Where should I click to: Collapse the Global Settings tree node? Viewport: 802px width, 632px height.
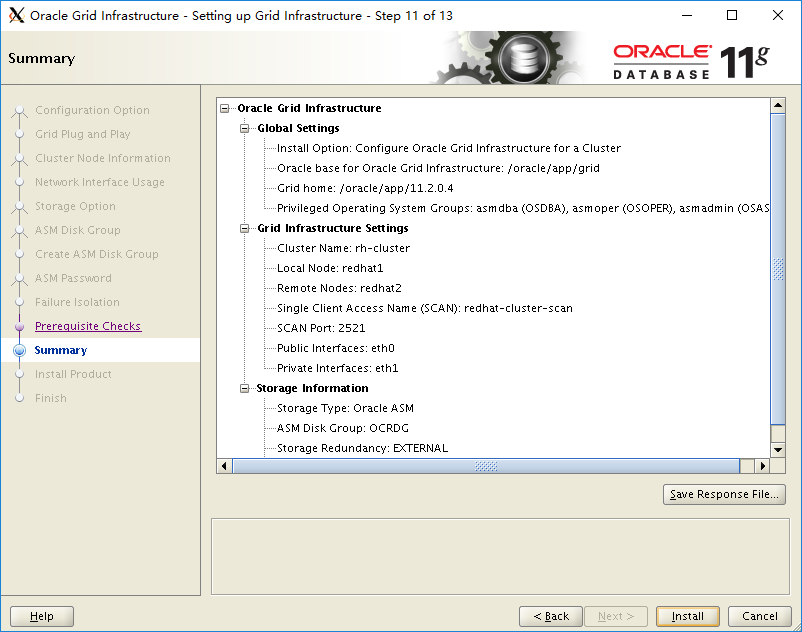tap(244, 128)
